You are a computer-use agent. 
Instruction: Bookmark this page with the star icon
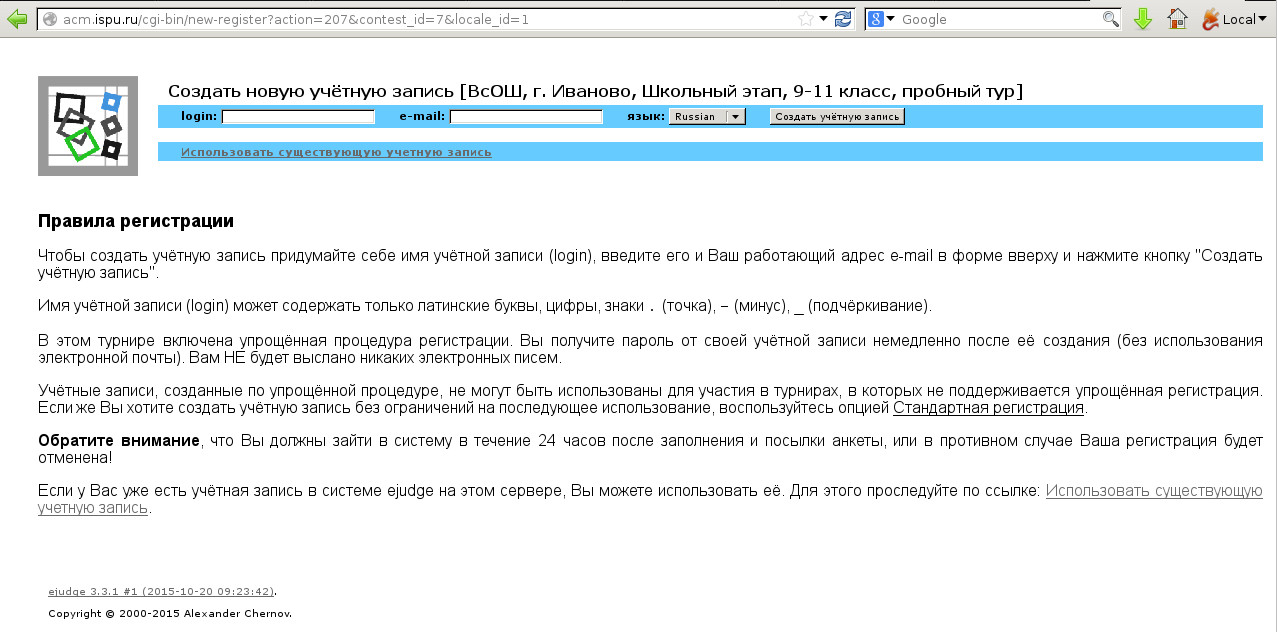[805, 19]
